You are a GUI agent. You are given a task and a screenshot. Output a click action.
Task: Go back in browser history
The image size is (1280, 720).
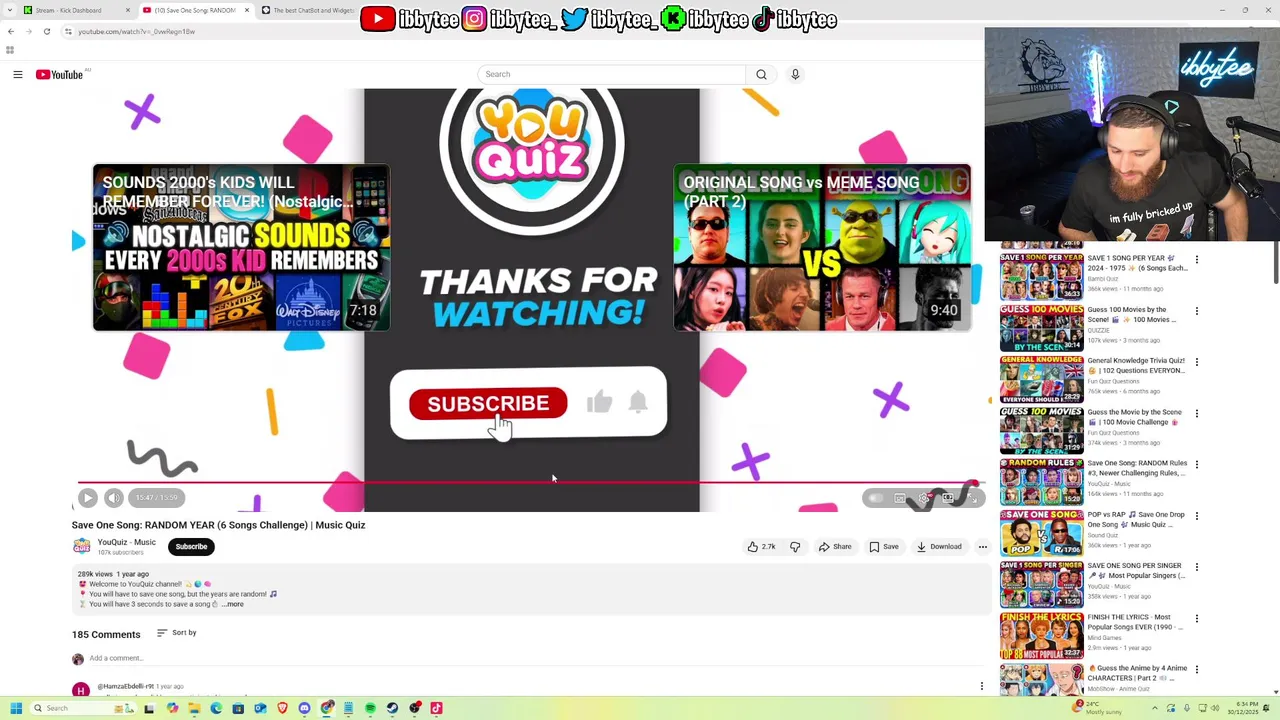pos(11,31)
